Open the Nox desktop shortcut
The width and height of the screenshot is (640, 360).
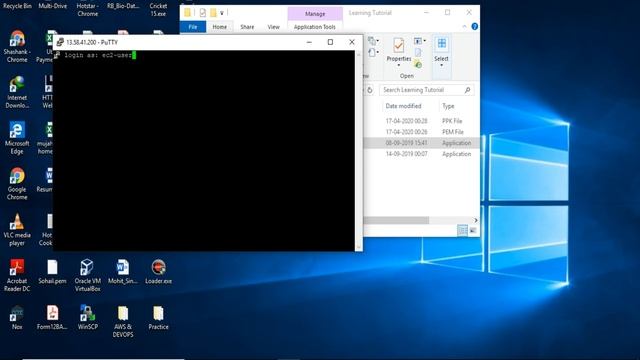(x=17, y=318)
